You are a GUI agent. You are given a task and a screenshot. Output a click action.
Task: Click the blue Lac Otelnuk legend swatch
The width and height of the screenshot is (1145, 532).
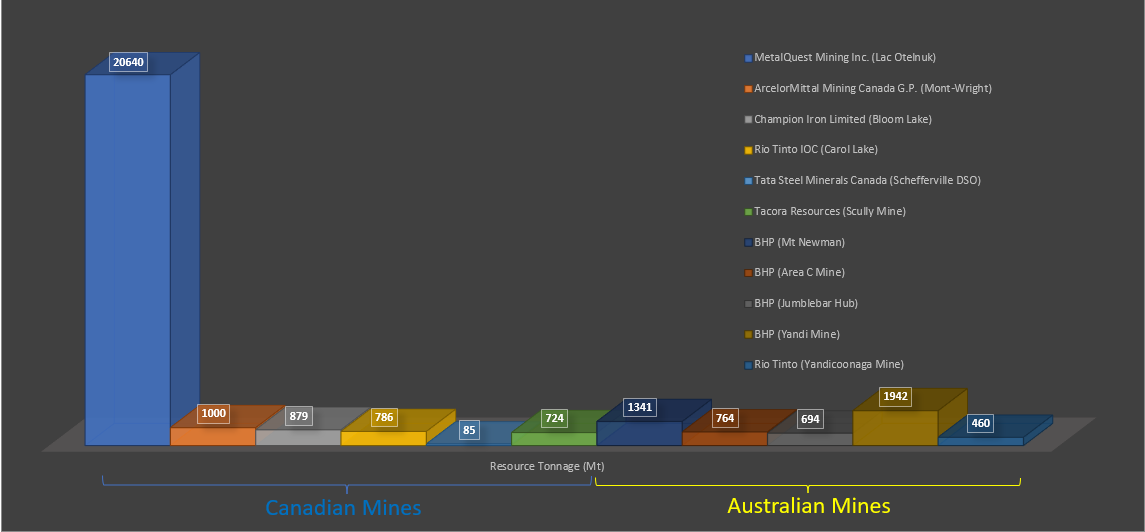point(747,58)
